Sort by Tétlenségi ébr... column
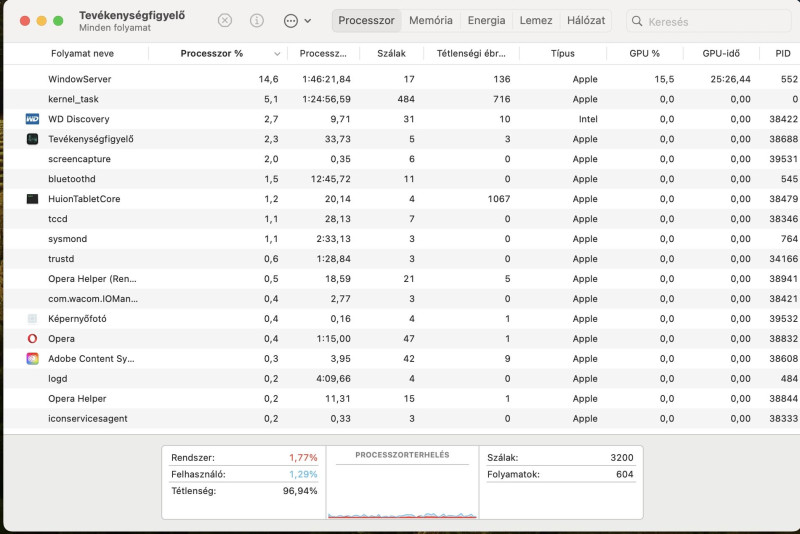 (x=471, y=54)
